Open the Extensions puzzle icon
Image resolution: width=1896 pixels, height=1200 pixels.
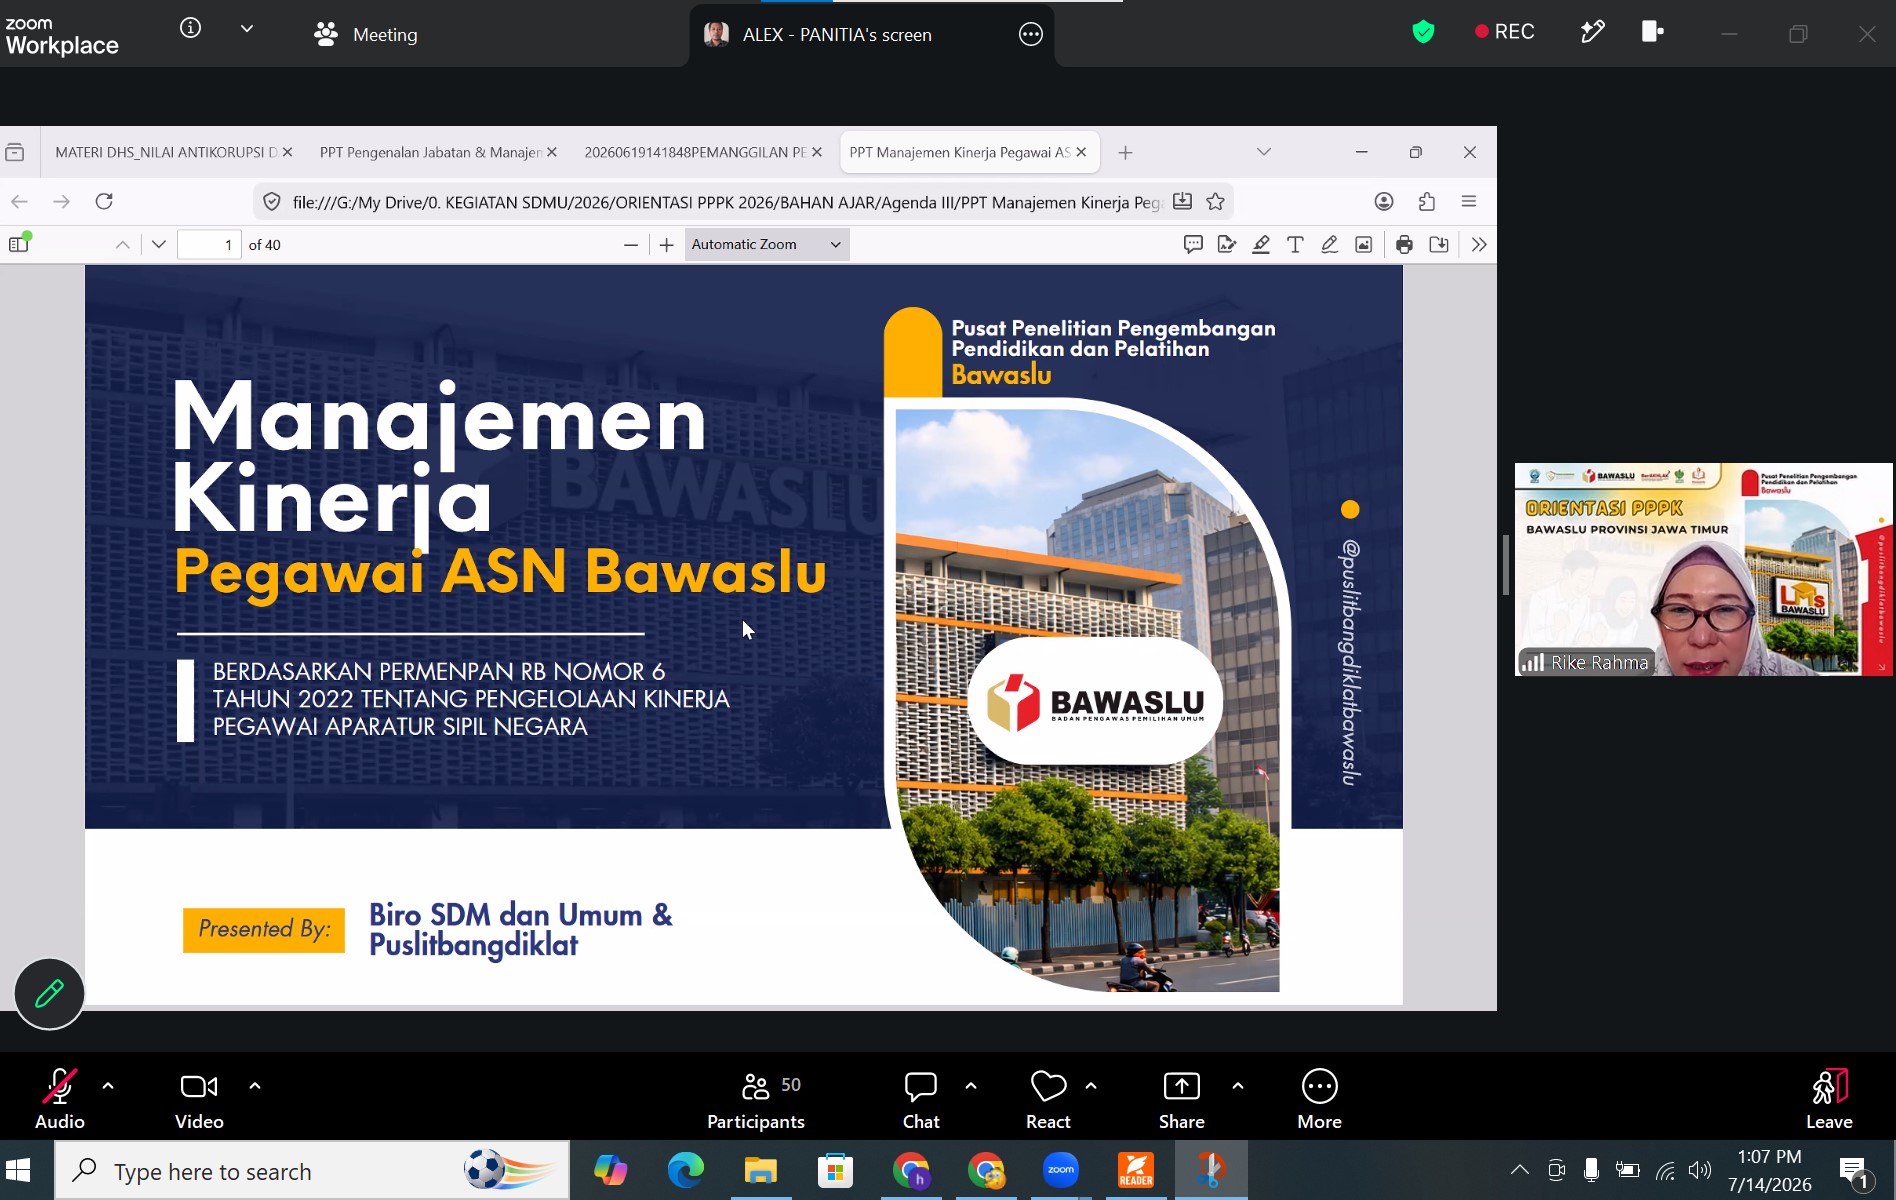1427,201
